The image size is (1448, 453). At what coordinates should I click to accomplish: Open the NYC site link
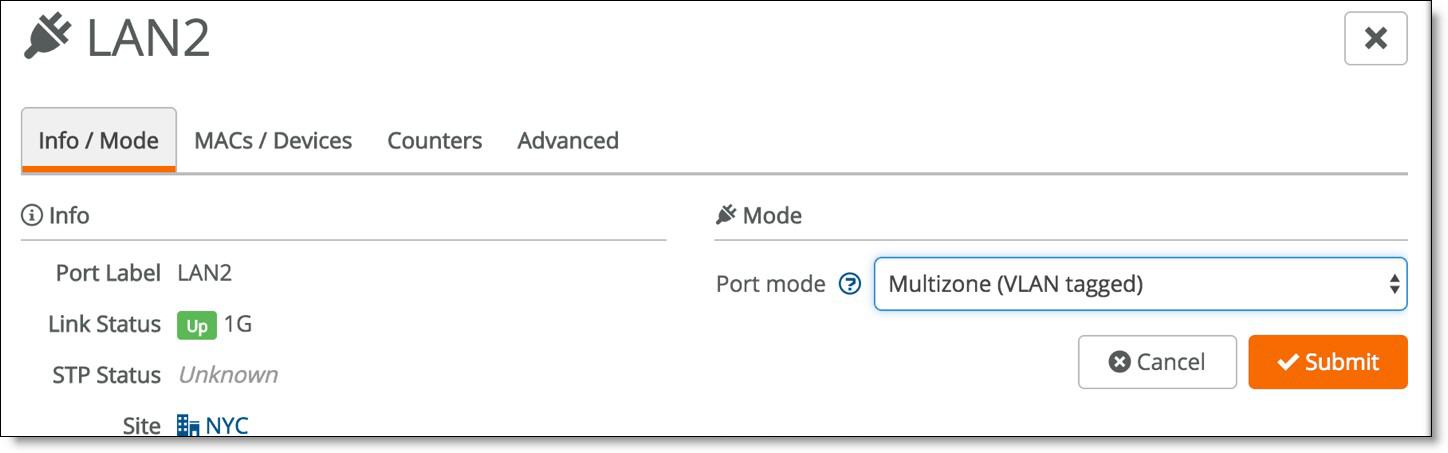click(227, 426)
